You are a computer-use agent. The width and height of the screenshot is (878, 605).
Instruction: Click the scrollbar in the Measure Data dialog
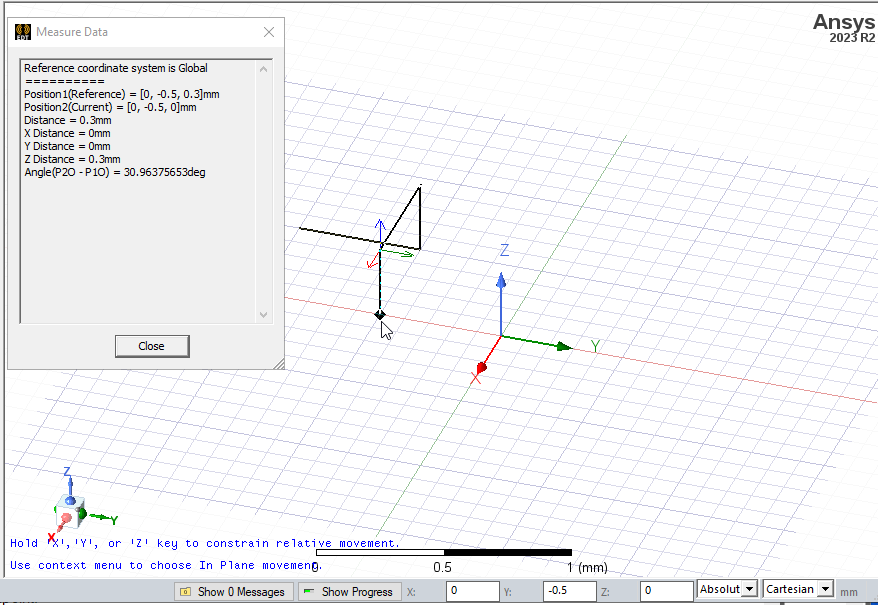pos(263,190)
